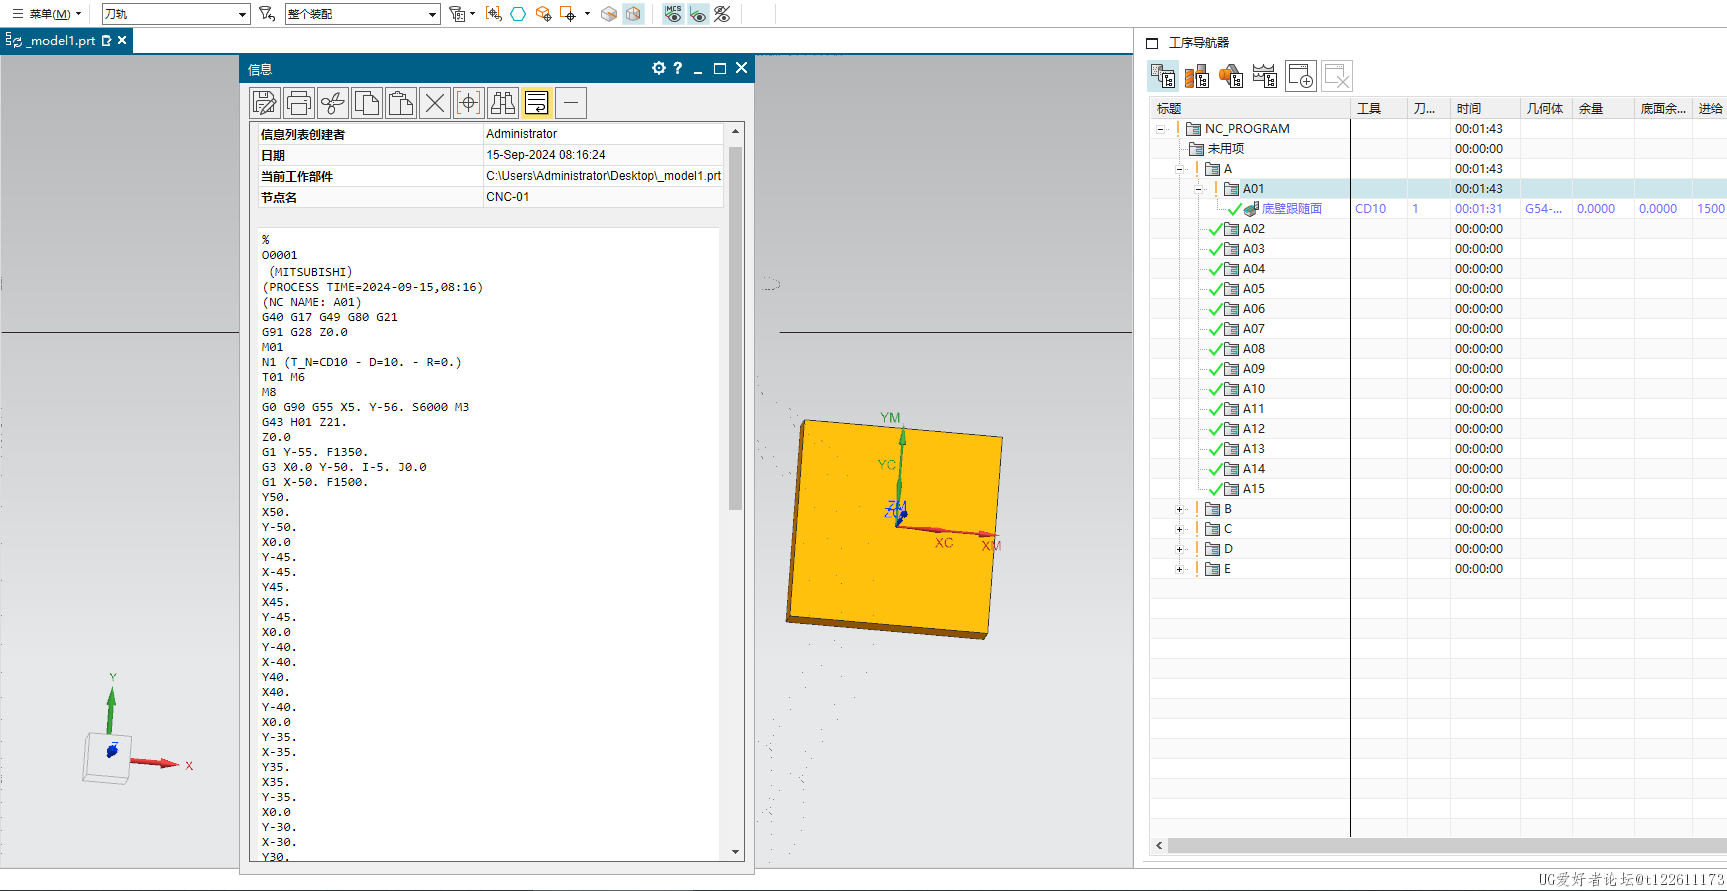Switch to Machining Method view

[1265, 76]
